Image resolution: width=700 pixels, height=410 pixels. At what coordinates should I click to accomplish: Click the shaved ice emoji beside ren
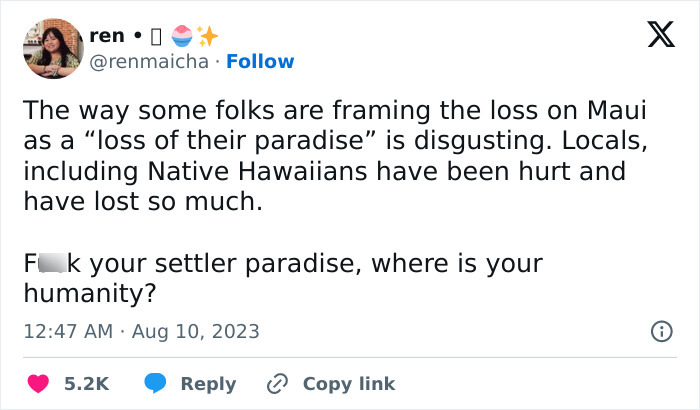tap(181, 36)
